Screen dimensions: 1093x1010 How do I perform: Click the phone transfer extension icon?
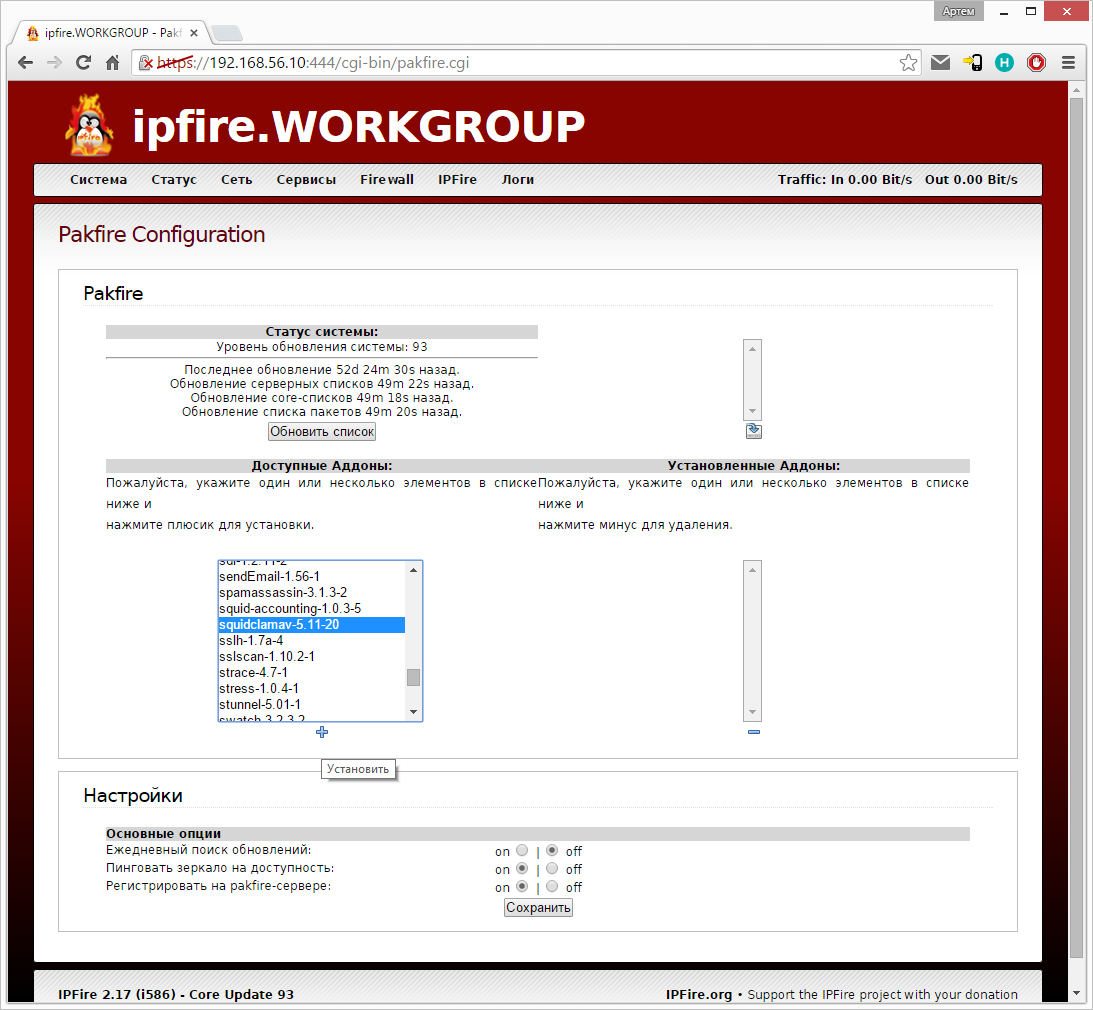[x=972, y=63]
